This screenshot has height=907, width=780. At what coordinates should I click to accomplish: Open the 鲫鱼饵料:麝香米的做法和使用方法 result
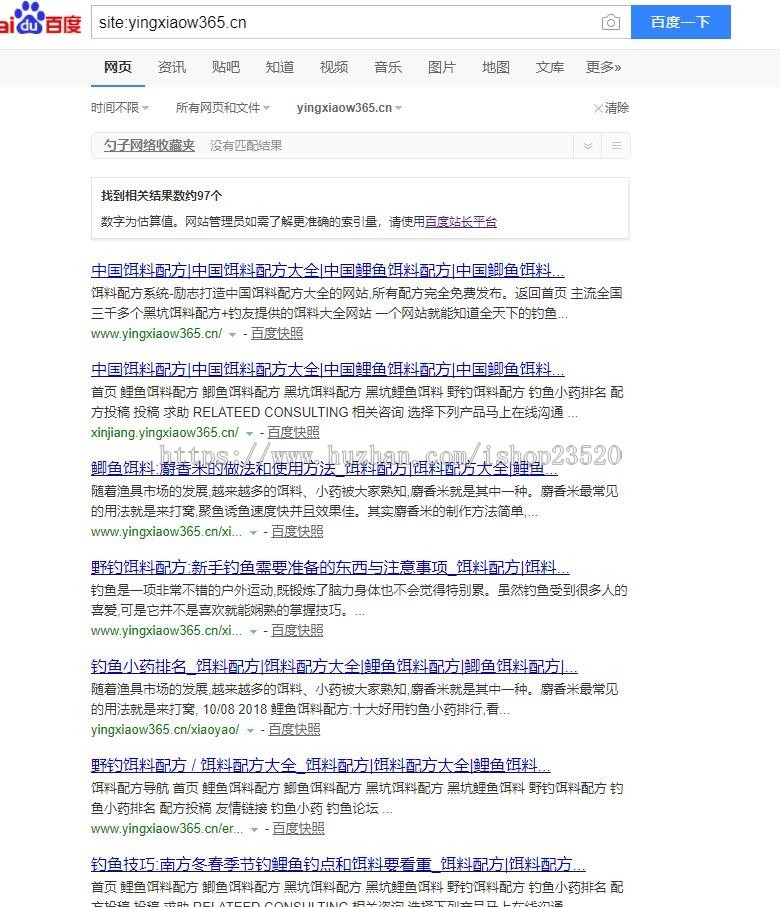tap(324, 468)
